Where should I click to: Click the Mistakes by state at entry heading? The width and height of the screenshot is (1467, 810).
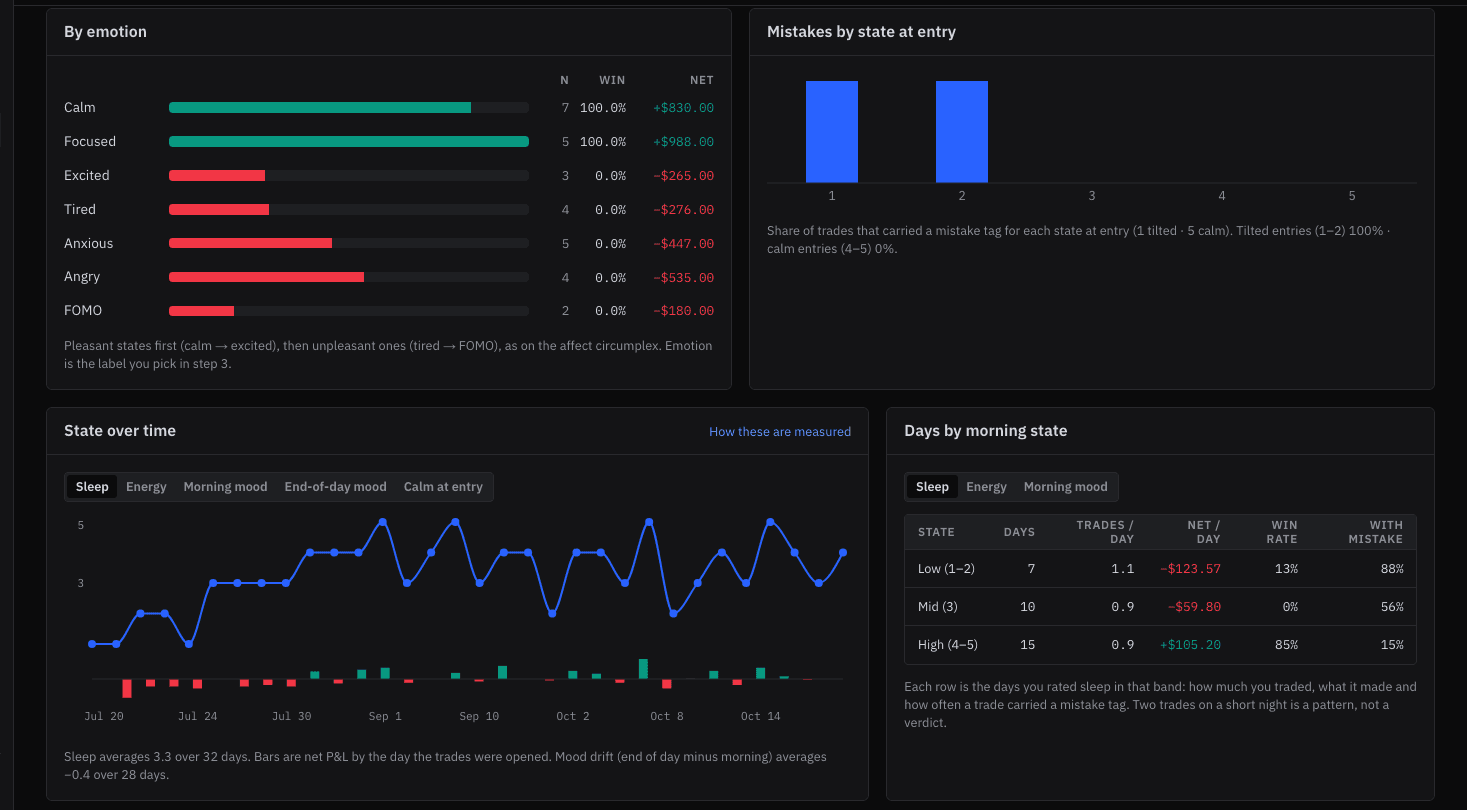point(861,32)
